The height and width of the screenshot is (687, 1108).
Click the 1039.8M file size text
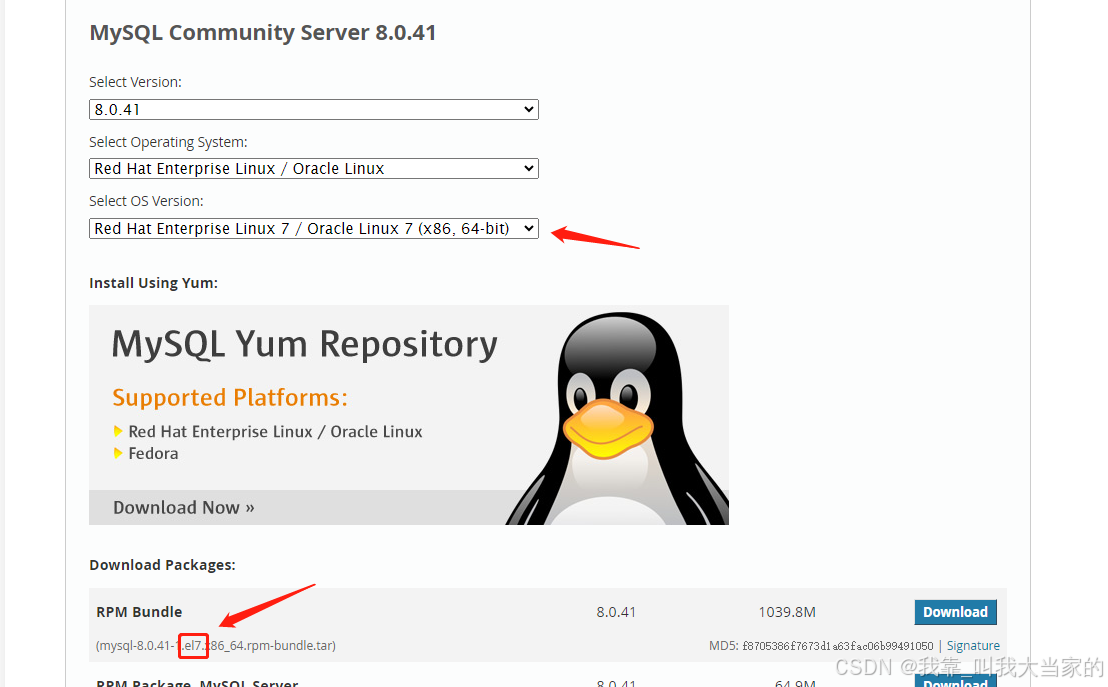coord(787,612)
